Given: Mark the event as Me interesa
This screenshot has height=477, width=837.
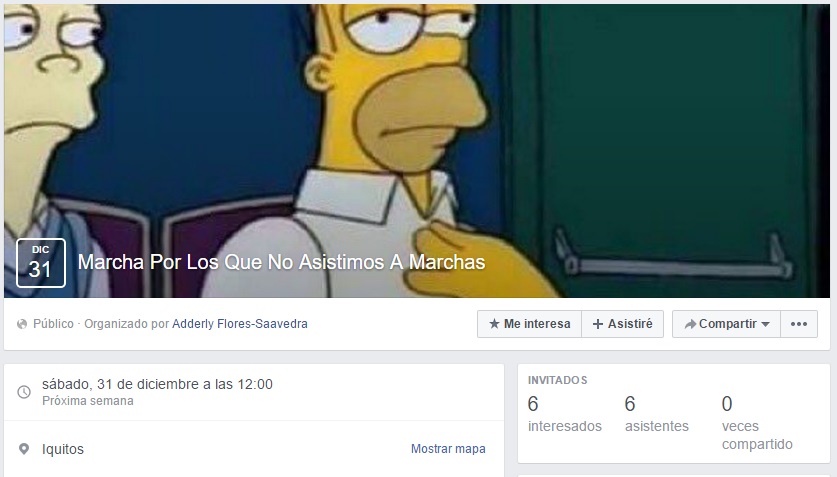Looking at the screenshot, I should [529, 324].
